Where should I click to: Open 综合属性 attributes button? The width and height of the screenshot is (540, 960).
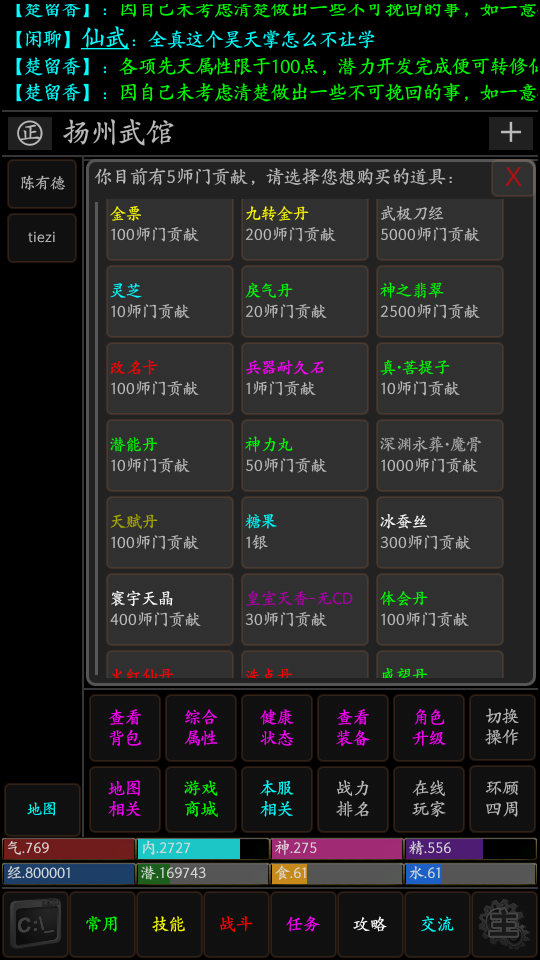coord(201,728)
